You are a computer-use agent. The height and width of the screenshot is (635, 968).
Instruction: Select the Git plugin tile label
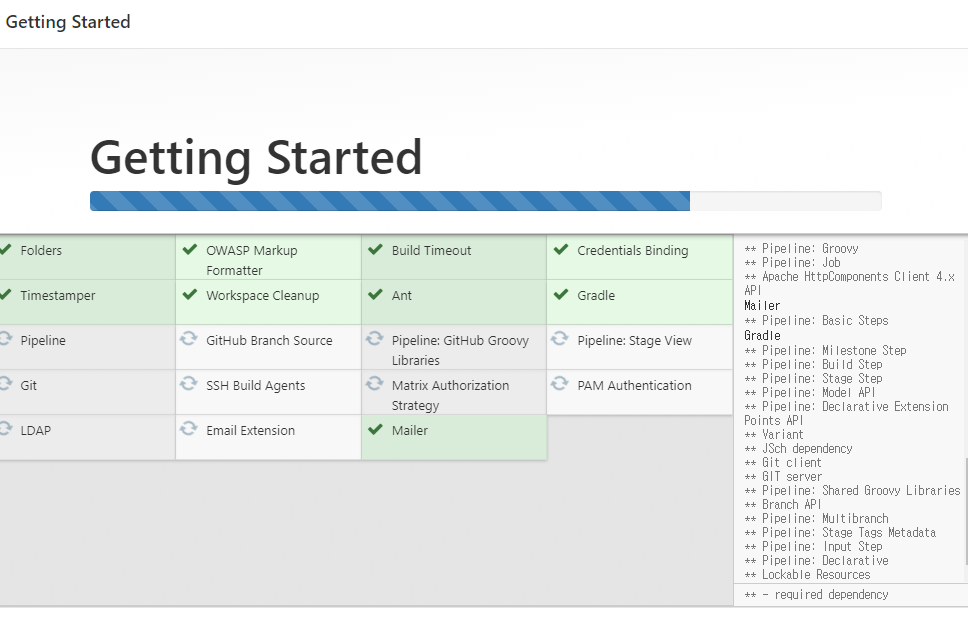tap(28, 386)
